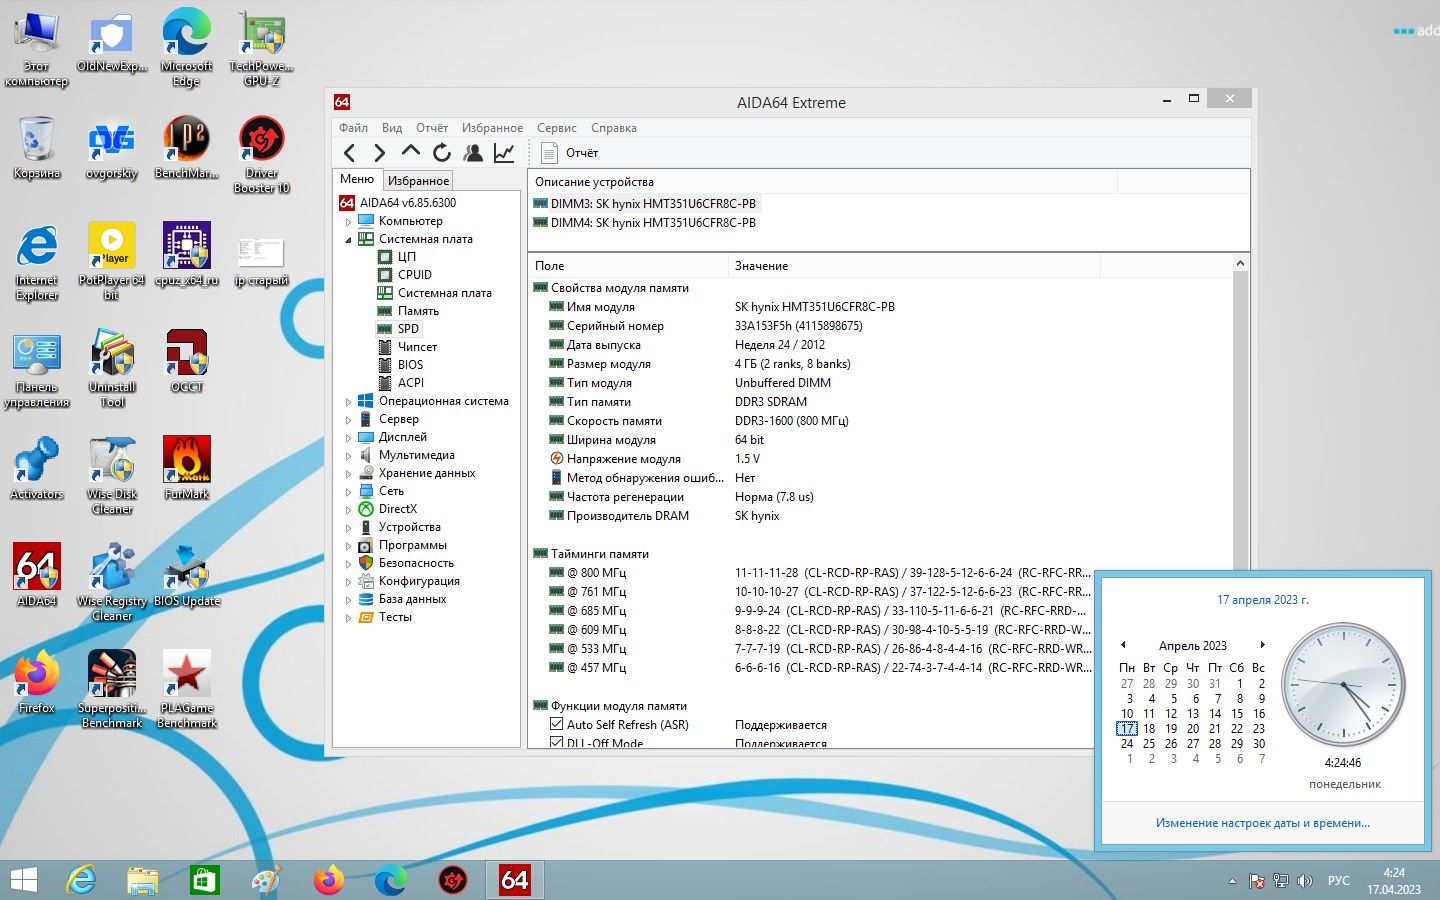
Task: Expand the Операционная система node
Action: click(x=349, y=402)
